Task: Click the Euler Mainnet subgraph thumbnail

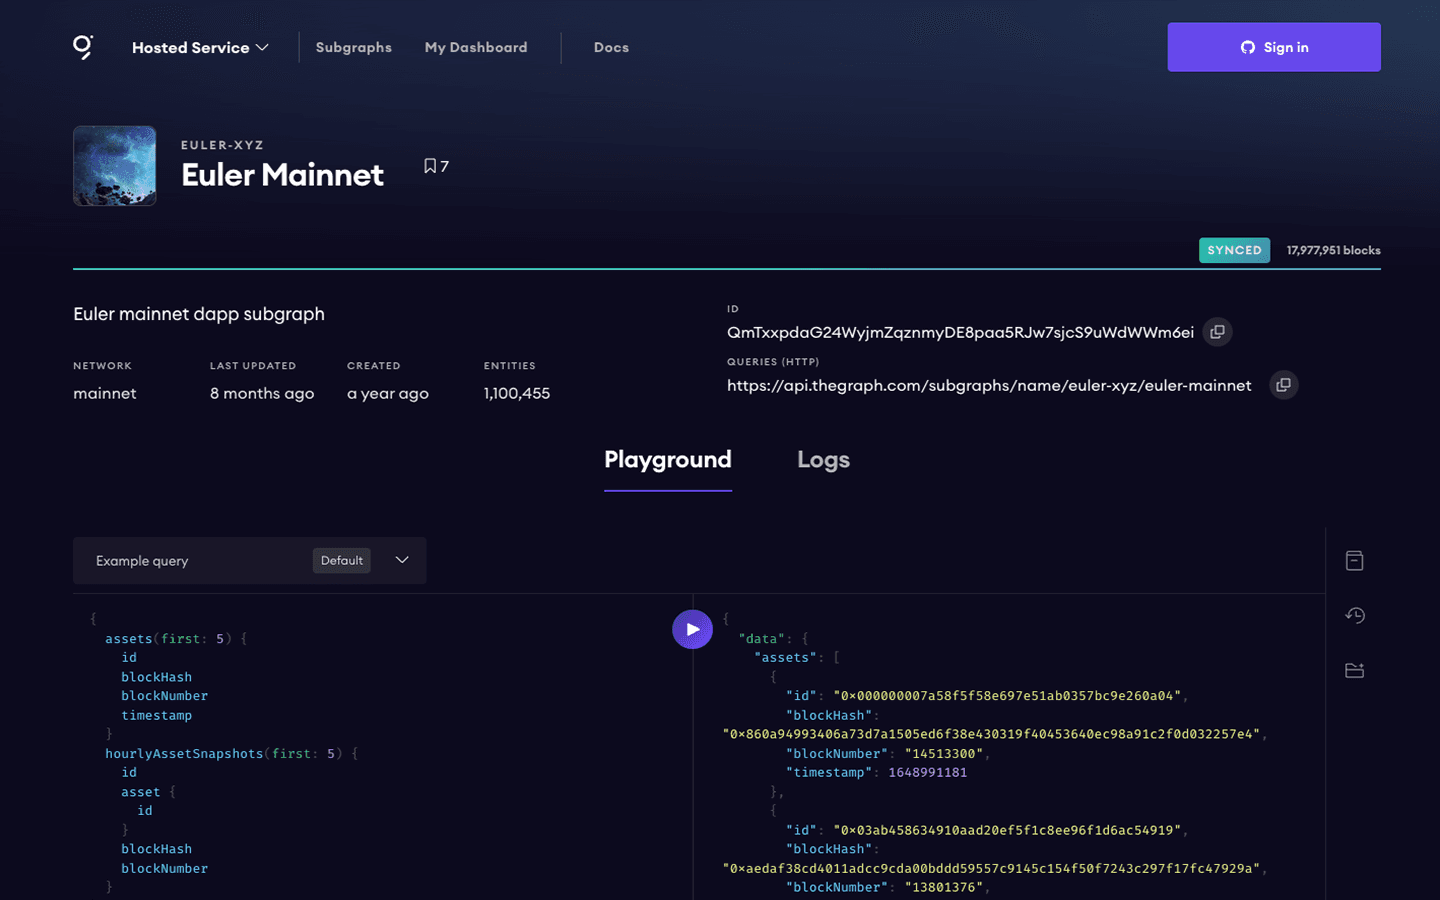Action: 115,166
